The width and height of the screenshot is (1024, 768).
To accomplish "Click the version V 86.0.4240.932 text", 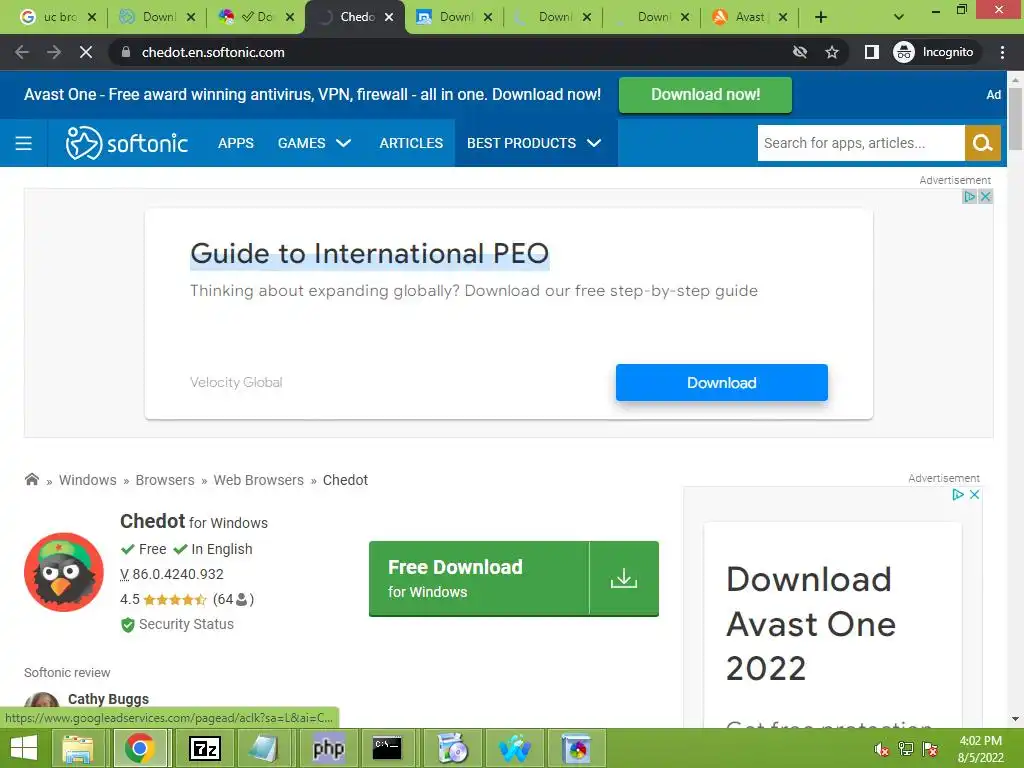I will pyautogui.click(x=172, y=574).
